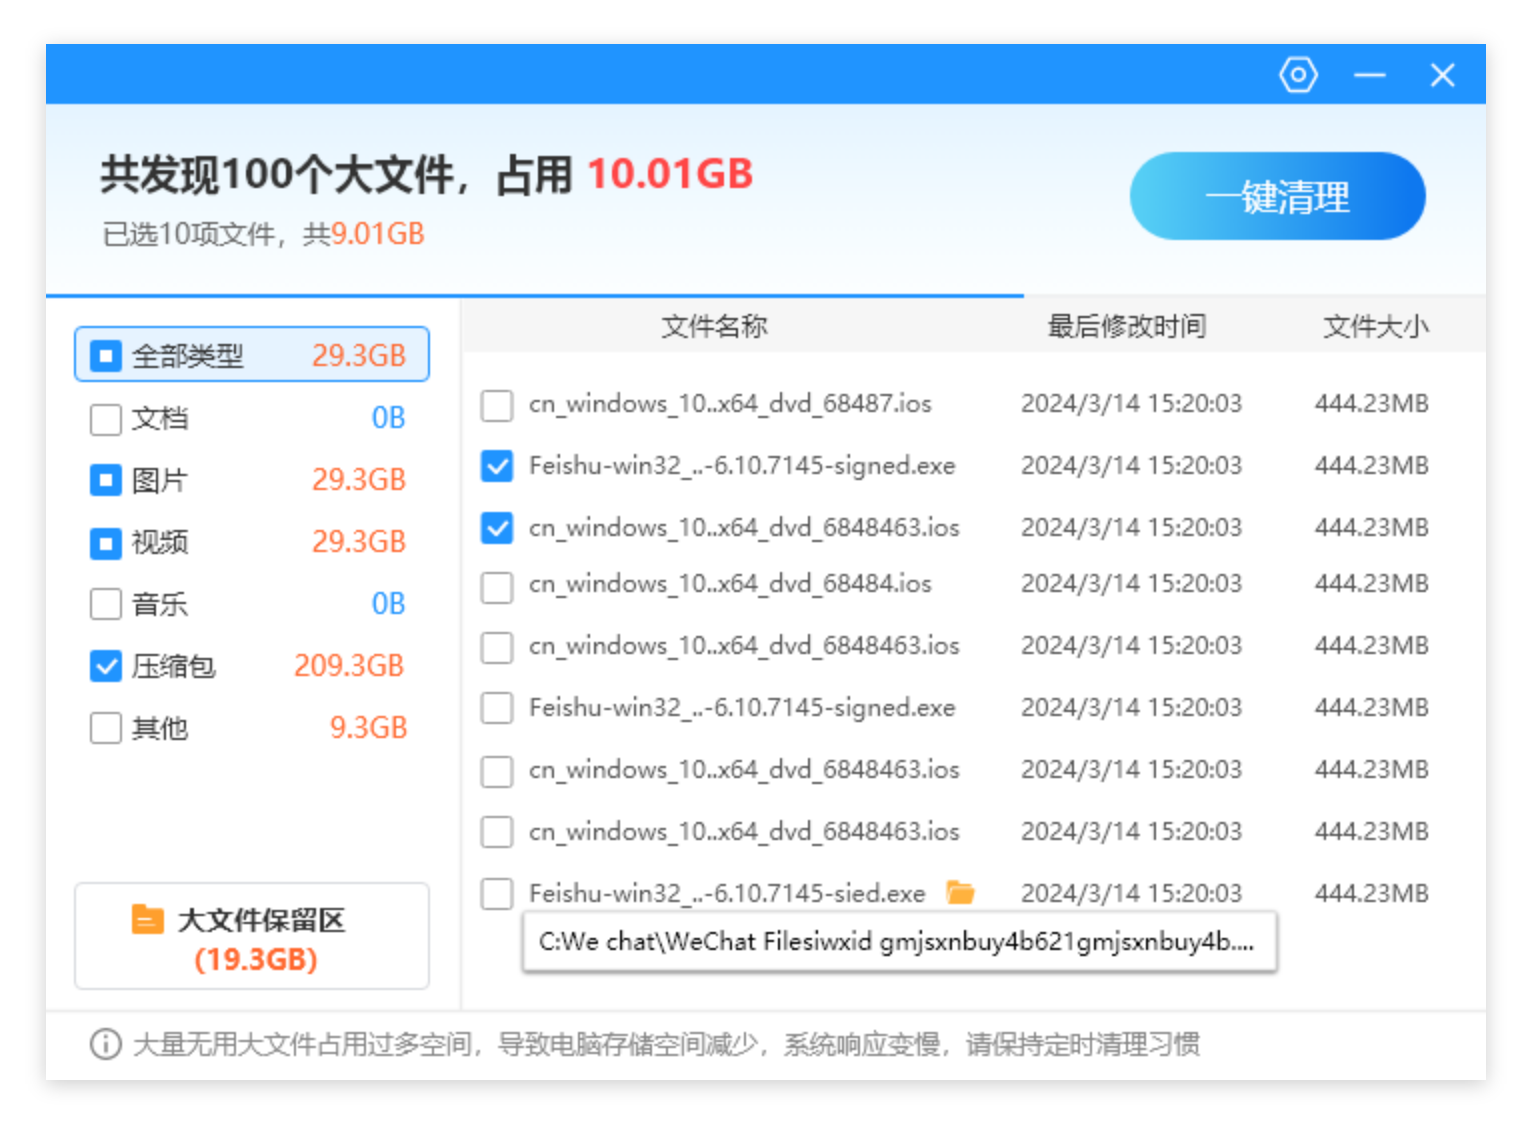Sort by 最后修改时间 column header
This screenshot has width=1532, height=1124.
click(1126, 326)
